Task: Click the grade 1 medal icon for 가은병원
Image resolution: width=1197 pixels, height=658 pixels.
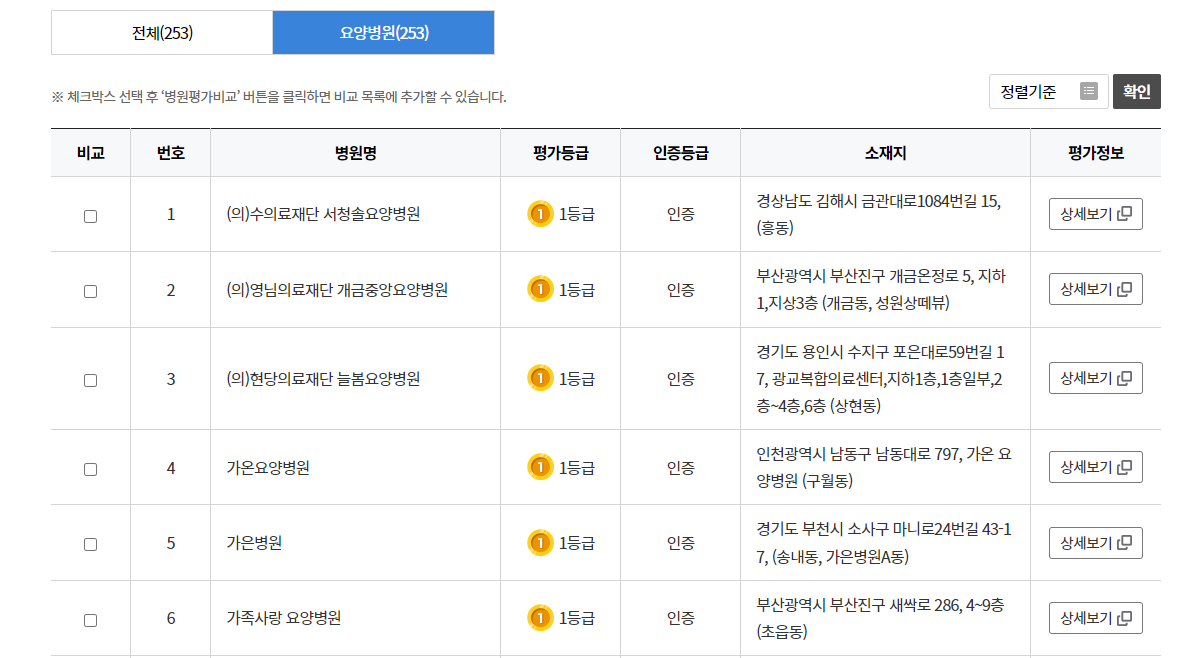Action: [x=540, y=543]
